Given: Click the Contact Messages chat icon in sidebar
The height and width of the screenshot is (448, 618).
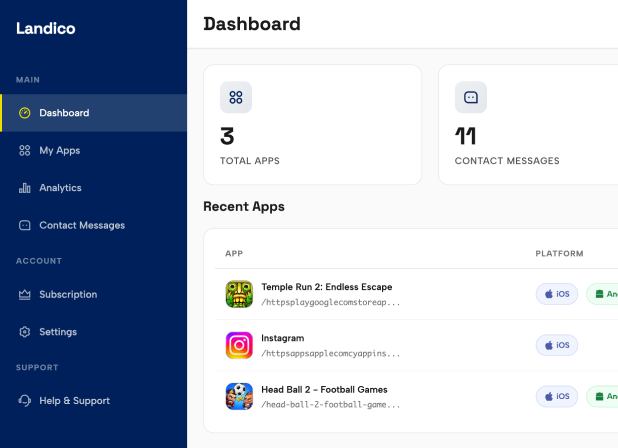Looking at the screenshot, I should click(24, 225).
